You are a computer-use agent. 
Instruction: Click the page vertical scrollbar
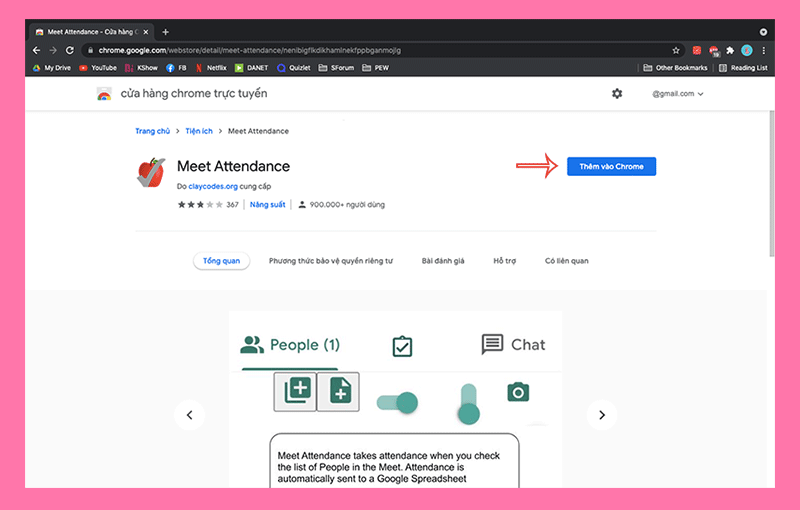(771, 184)
